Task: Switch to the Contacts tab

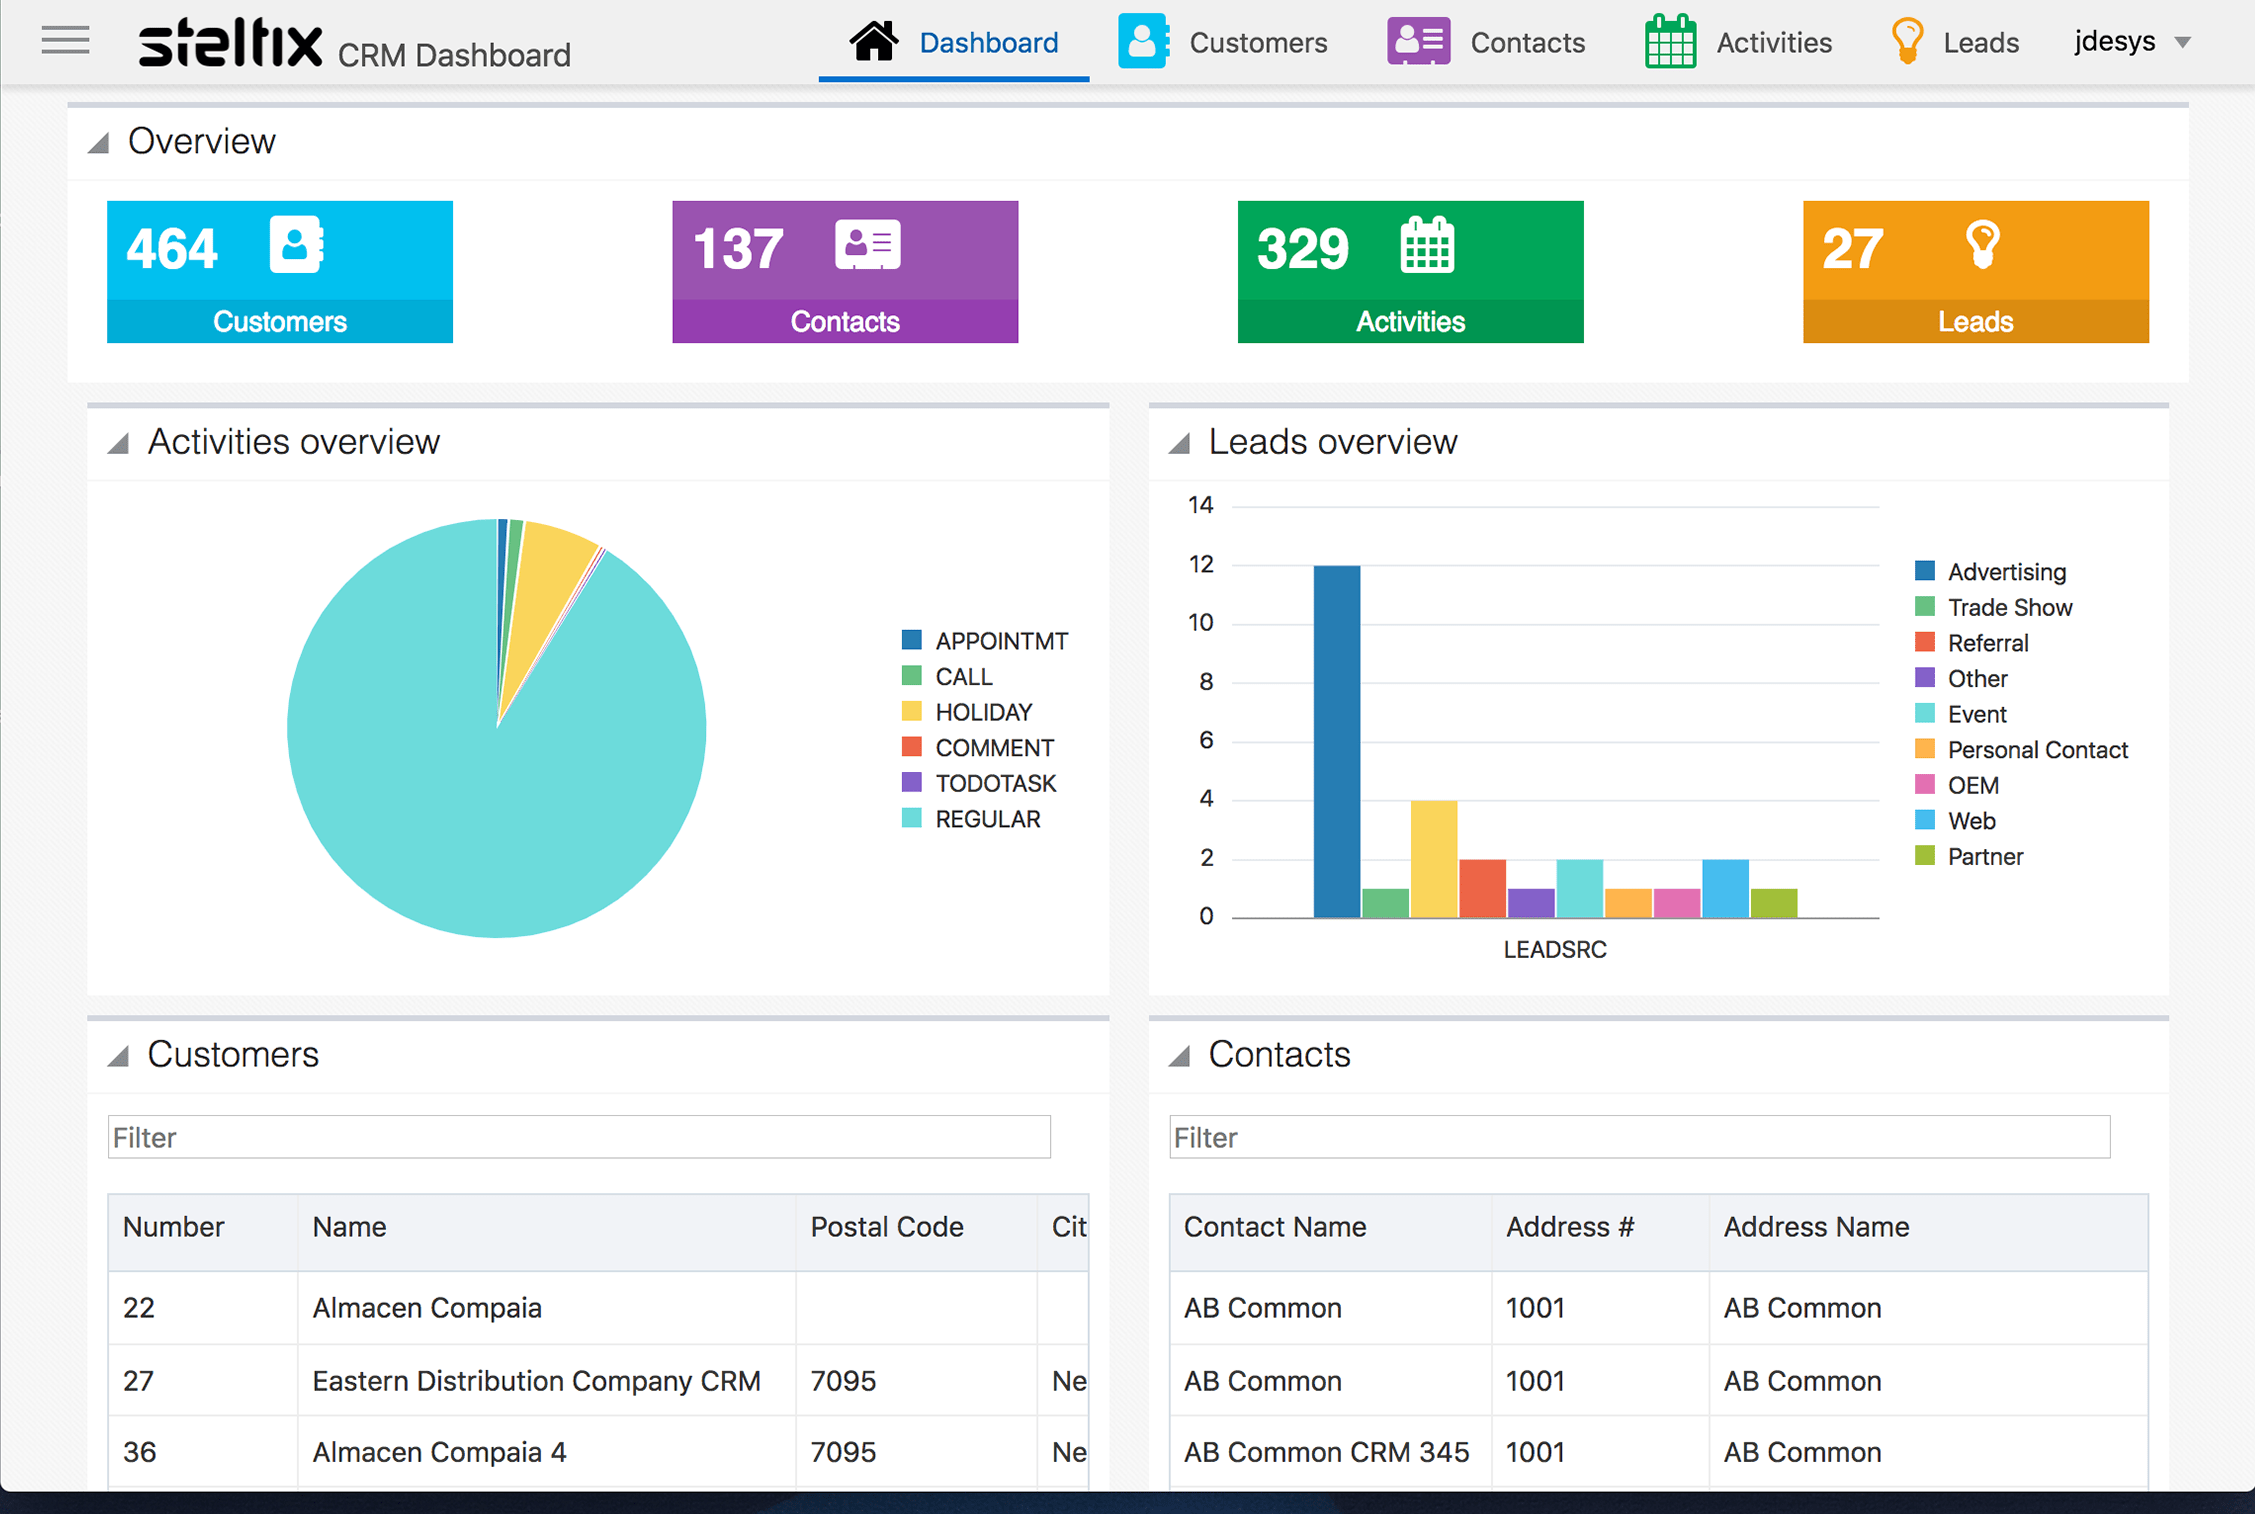Action: pos(1526,42)
